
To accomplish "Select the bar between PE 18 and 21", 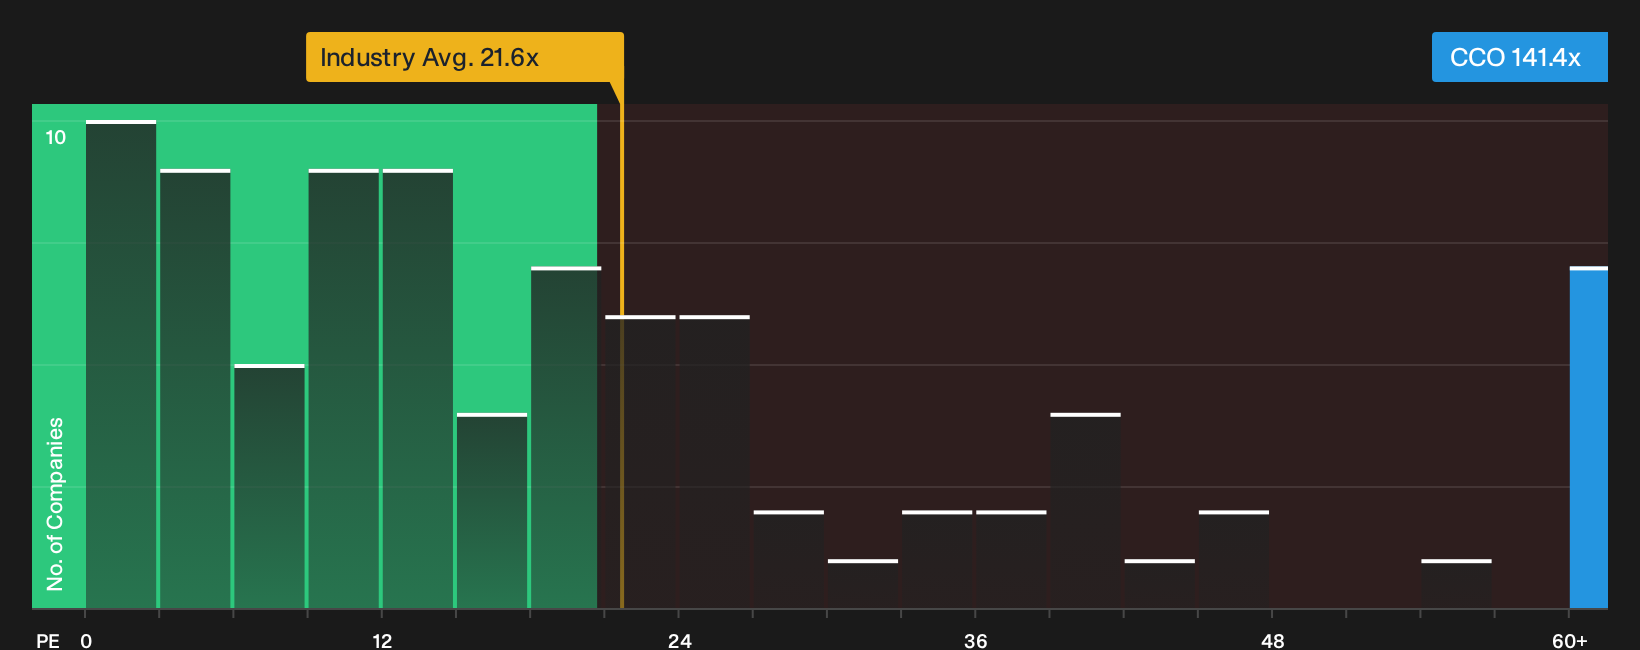I will pyautogui.click(x=564, y=437).
